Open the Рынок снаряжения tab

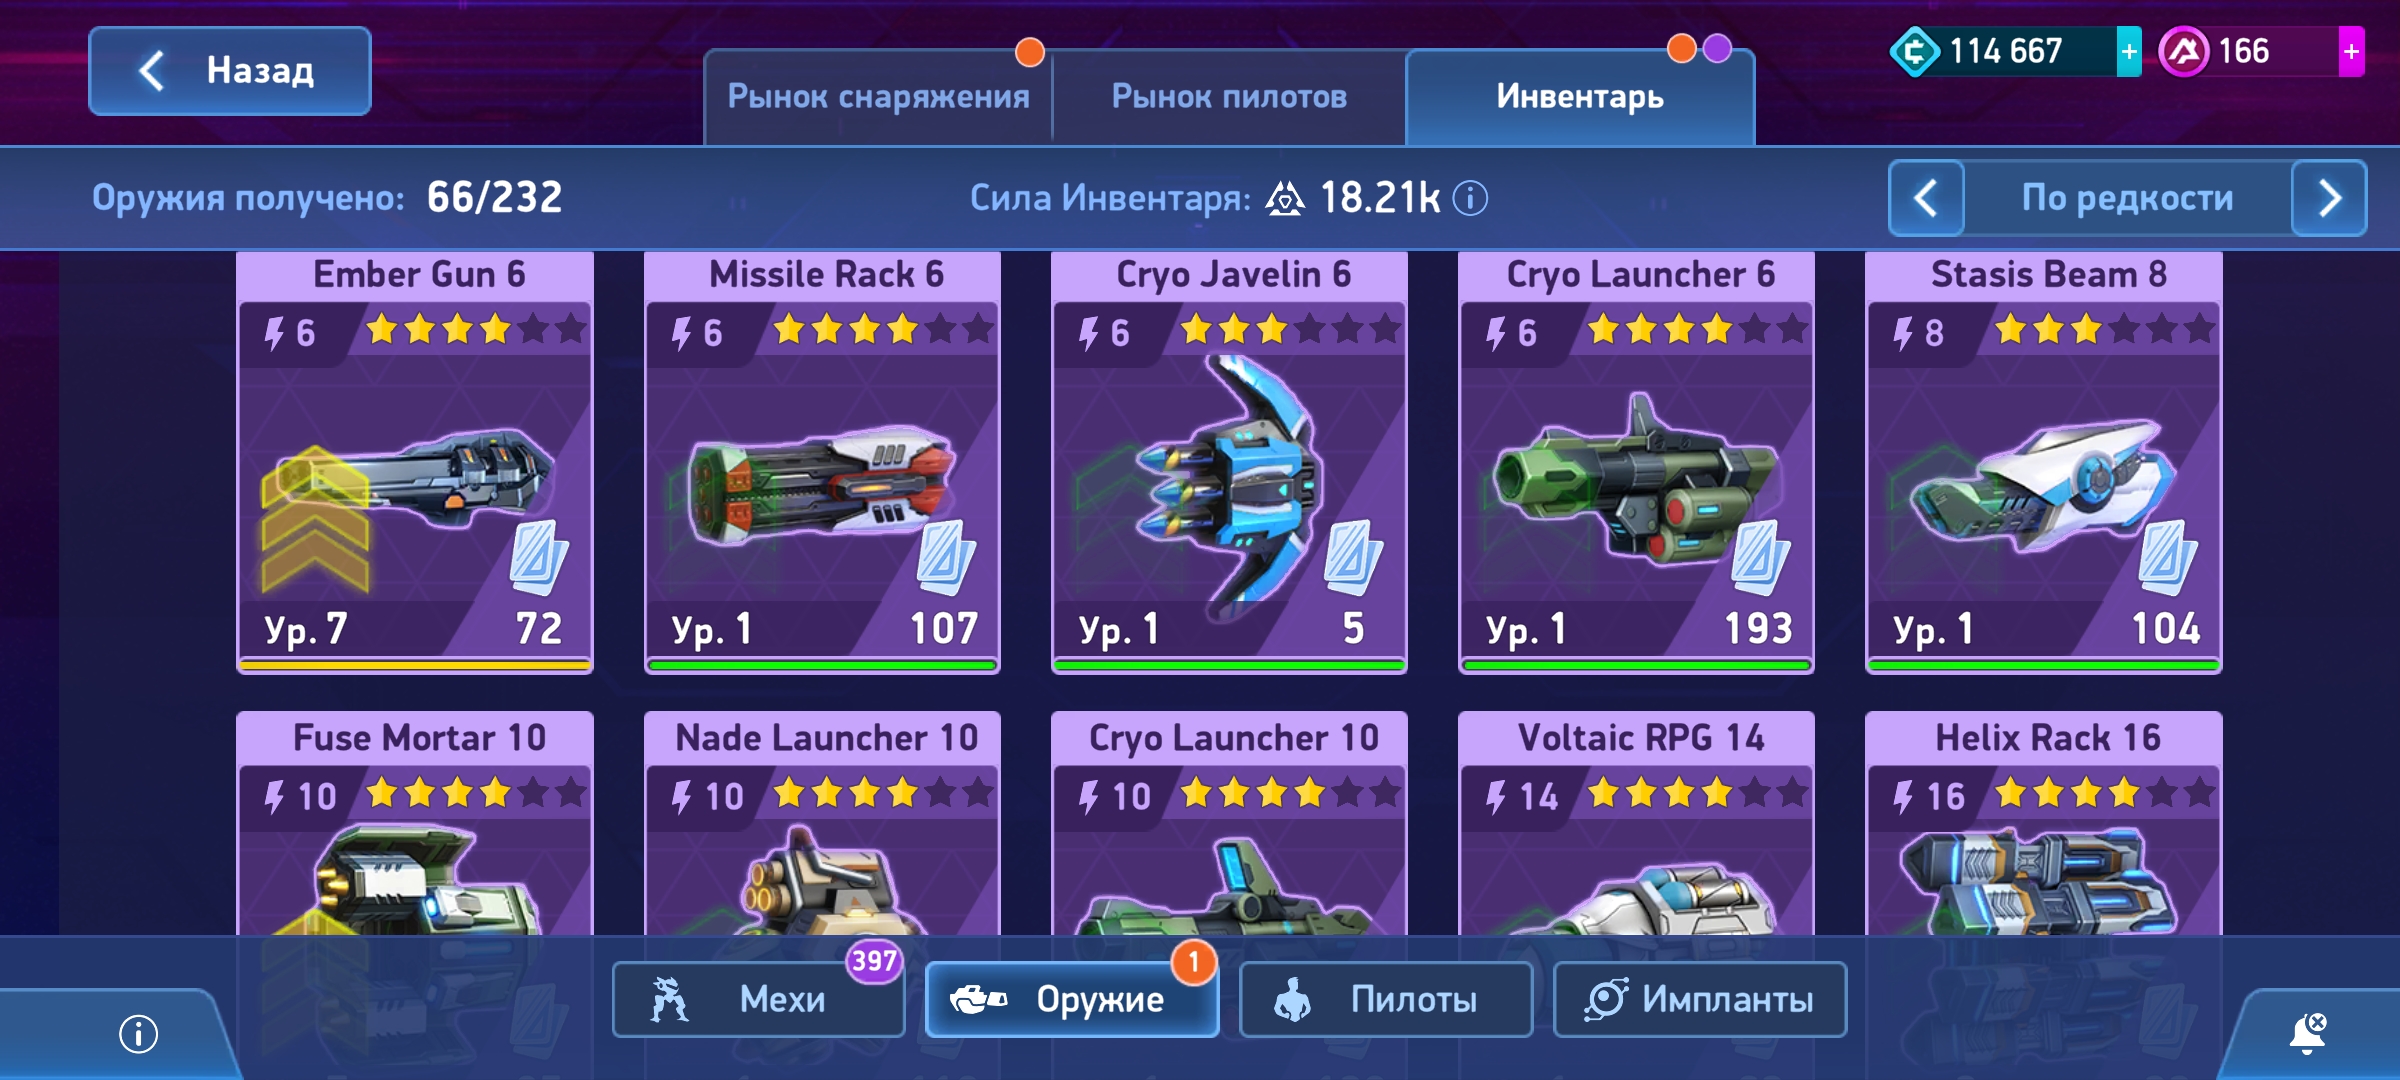[x=878, y=97]
